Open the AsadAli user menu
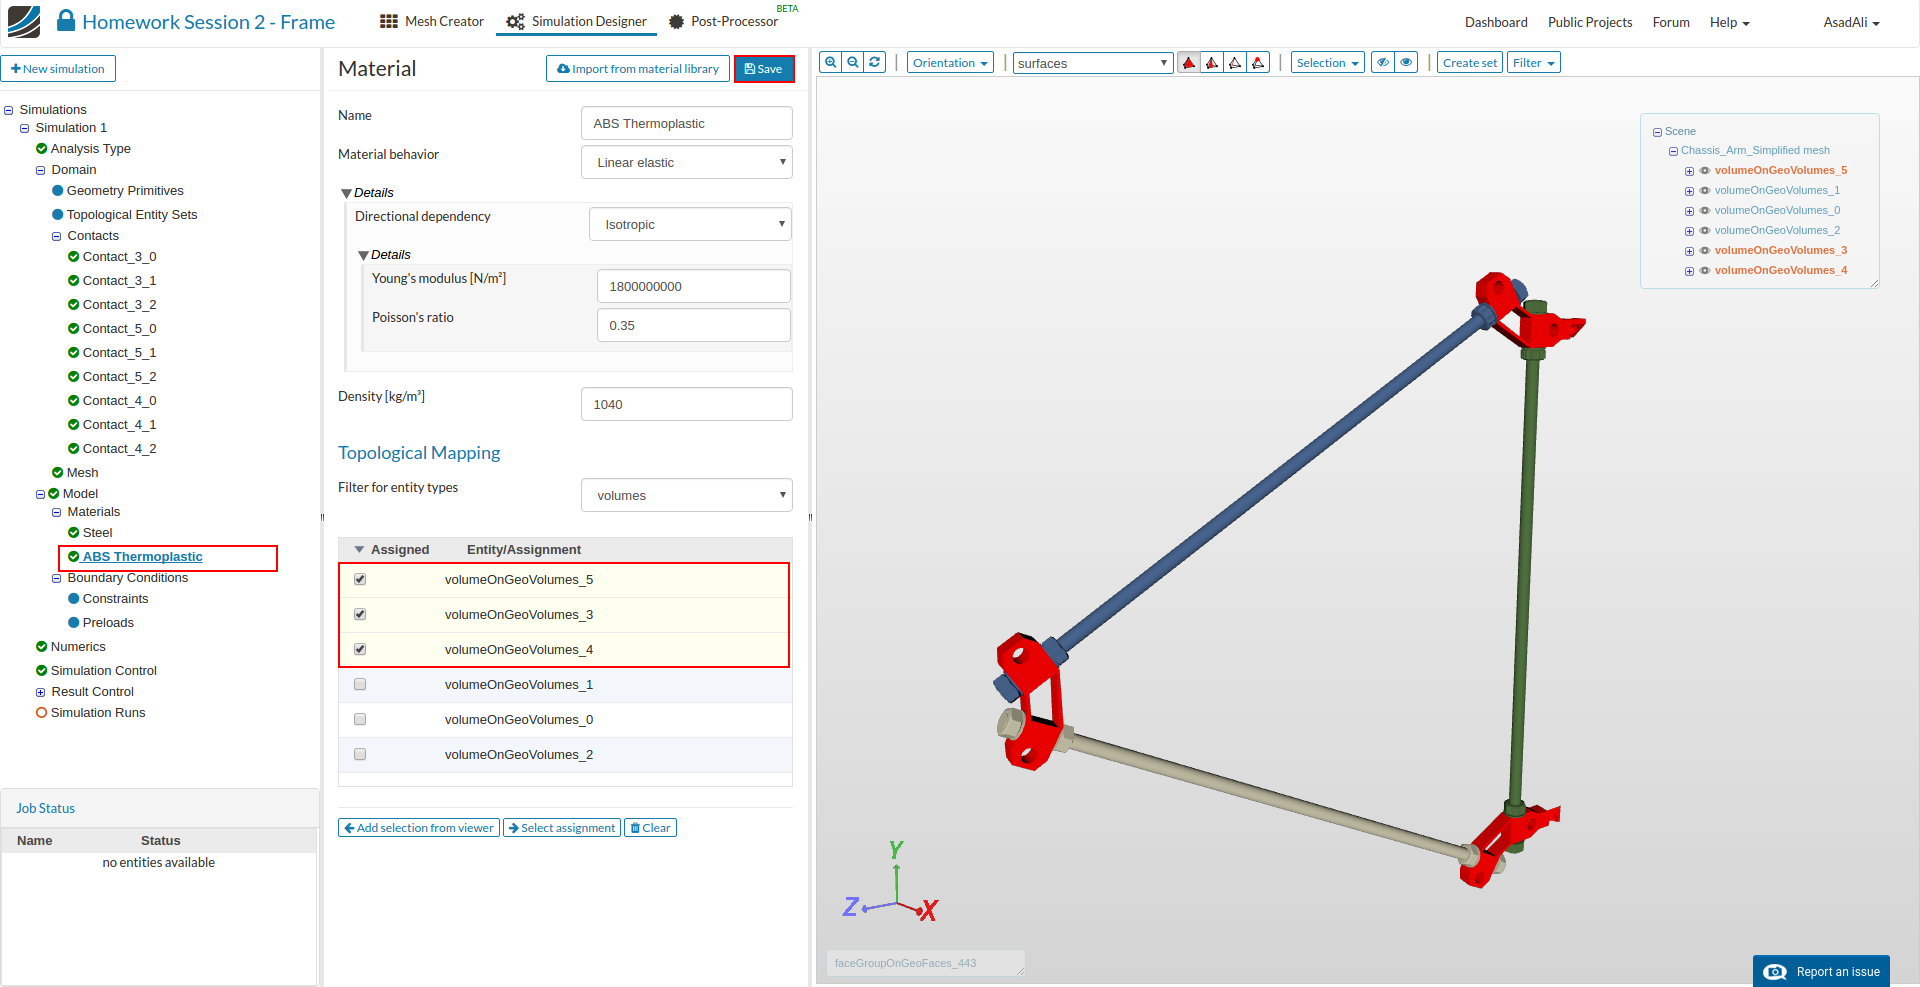1920x987 pixels. 1851,23
